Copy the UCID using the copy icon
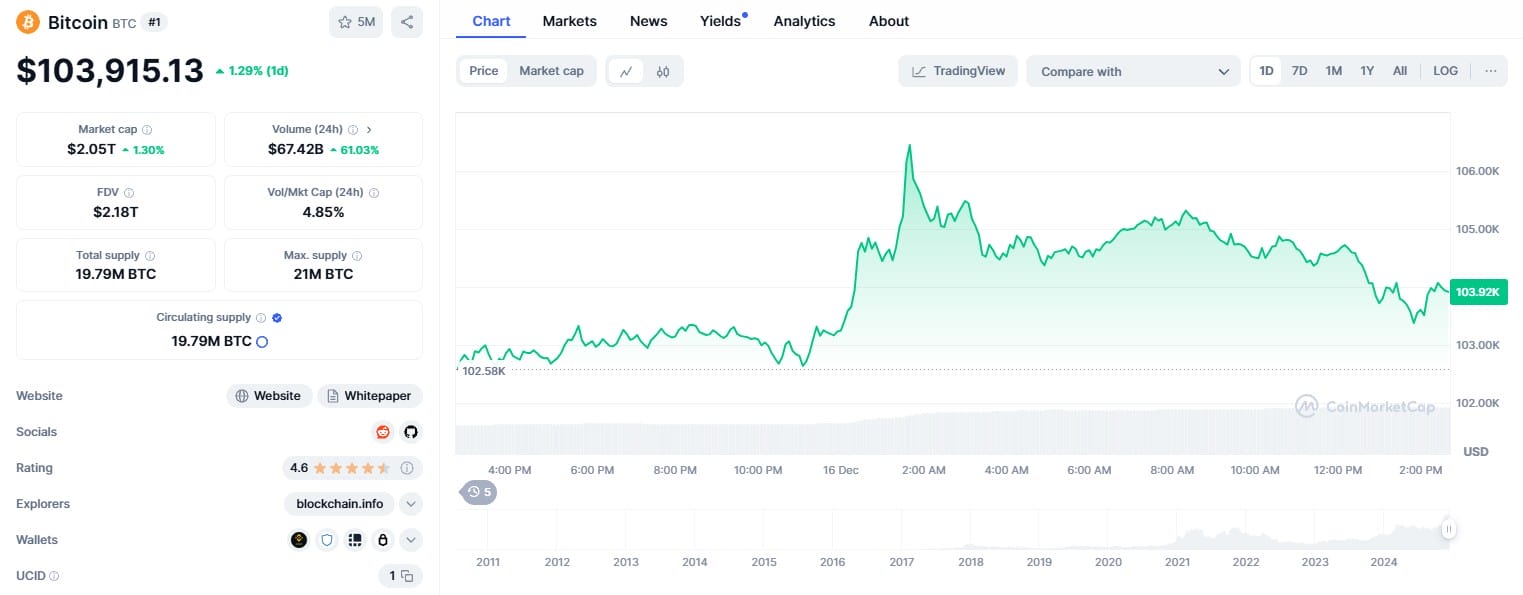This screenshot has height=595, width=1523. pyautogui.click(x=407, y=576)
